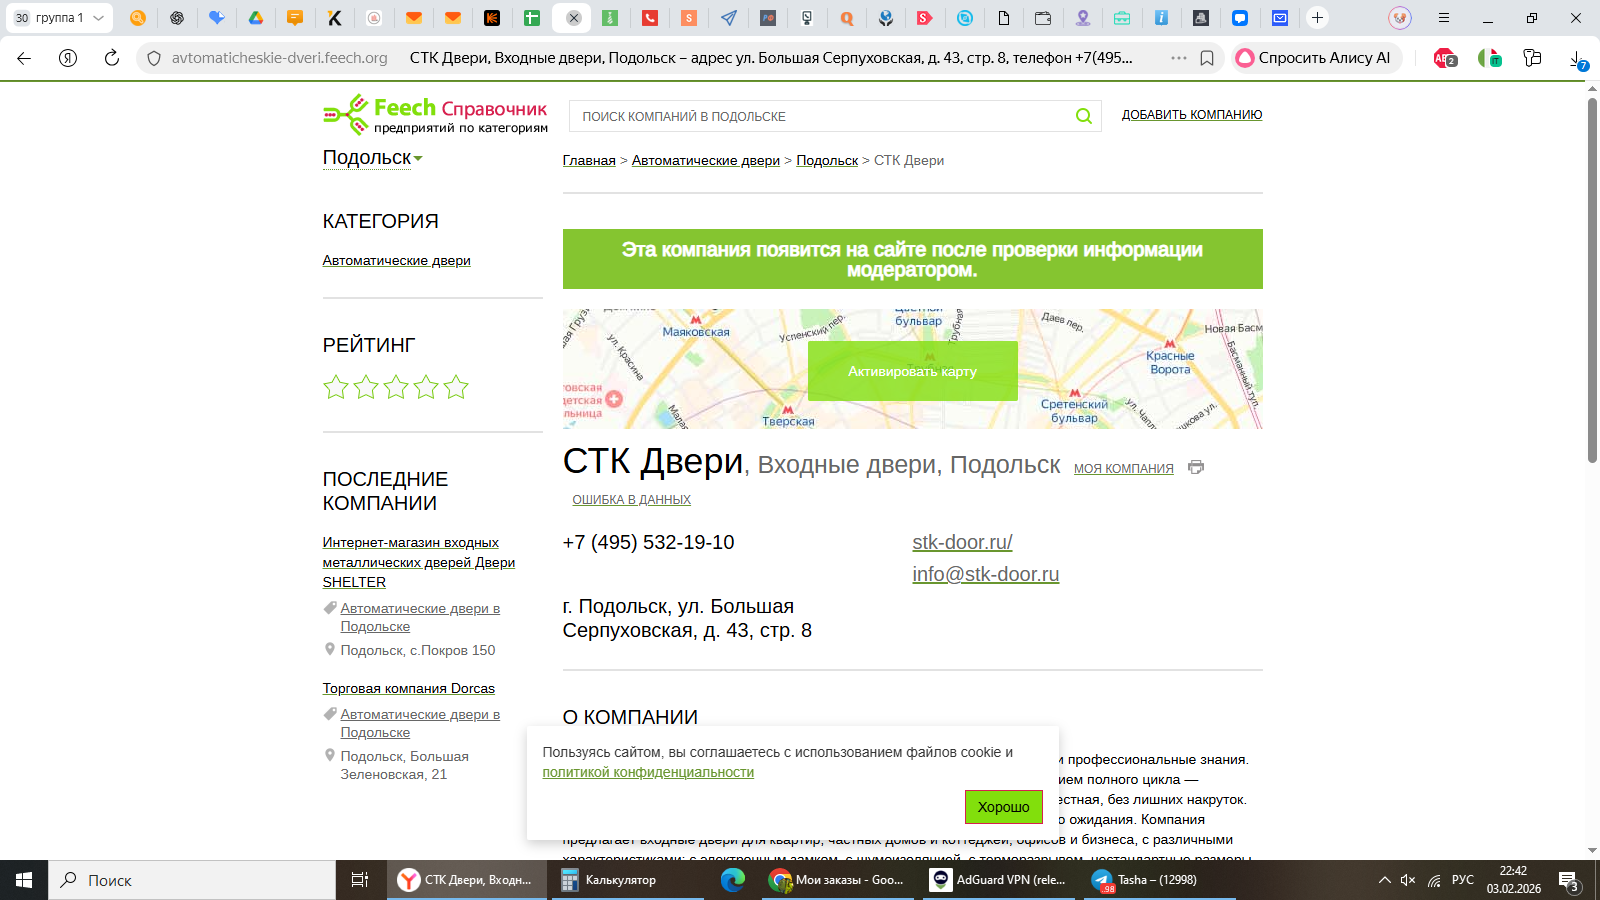Open Microsoft Edge from the taskbar
The image size is (1600, 900).
[x=733, y=880]
